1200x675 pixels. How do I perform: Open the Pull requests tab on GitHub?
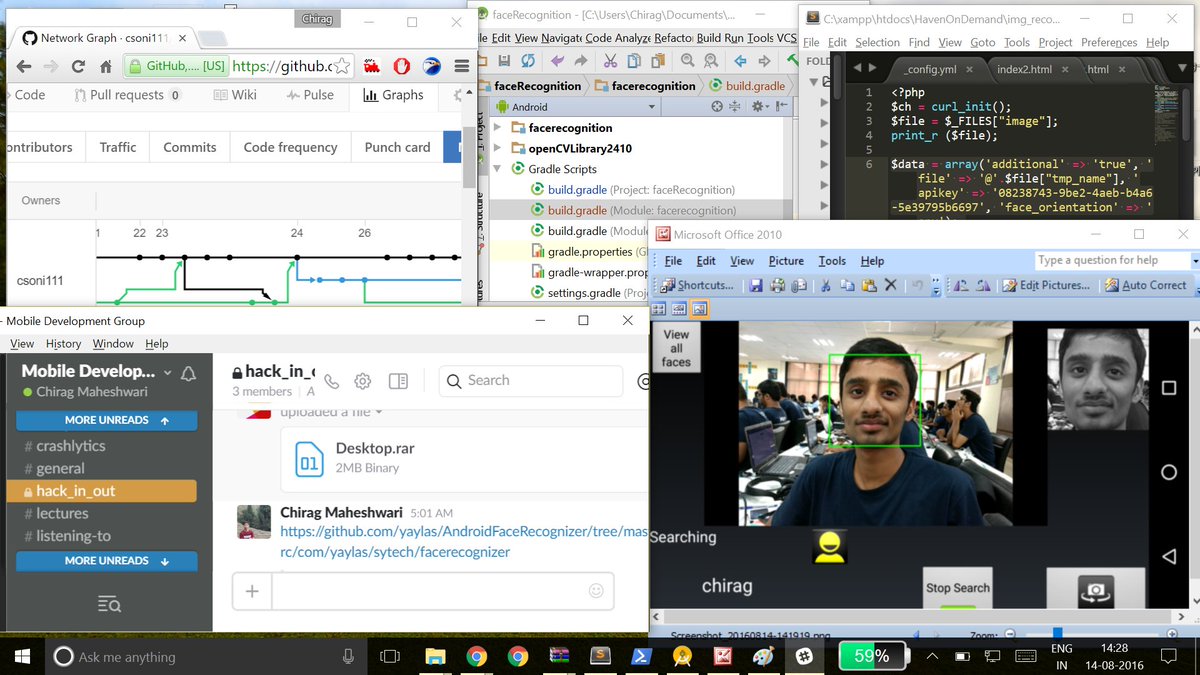point(128,95)
